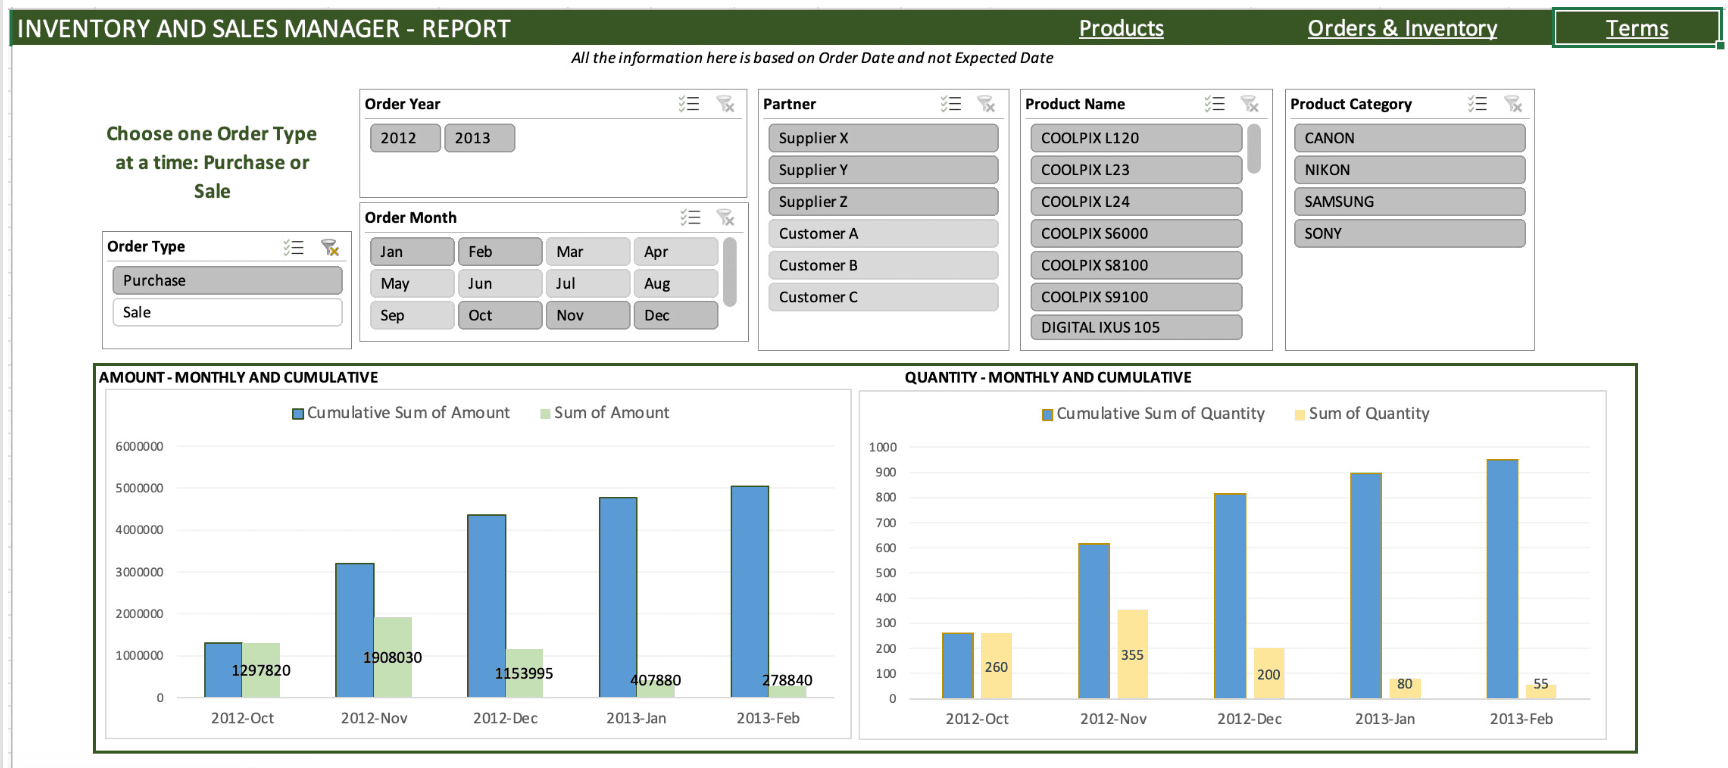This screenshot has width=1728, height=768.
Task: Click multi-select icon in Partner slicer
Action: coord(950,104)
